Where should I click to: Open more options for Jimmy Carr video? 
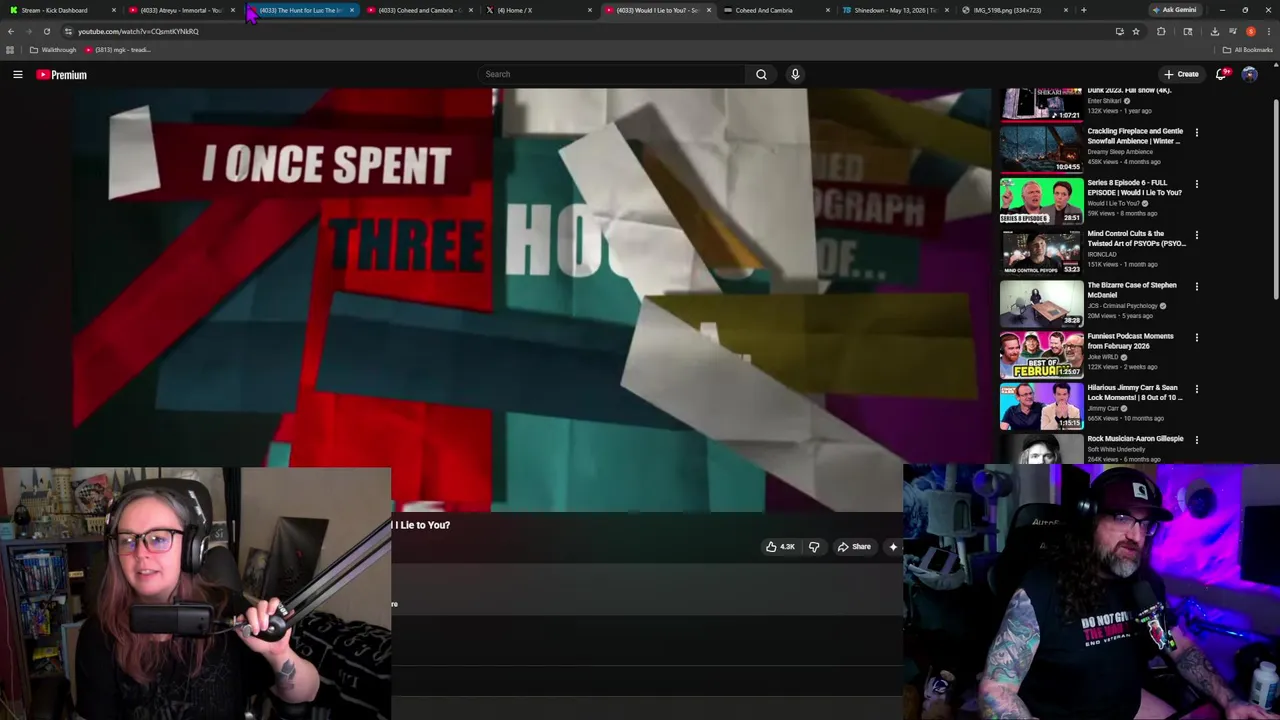[1196, 389]
